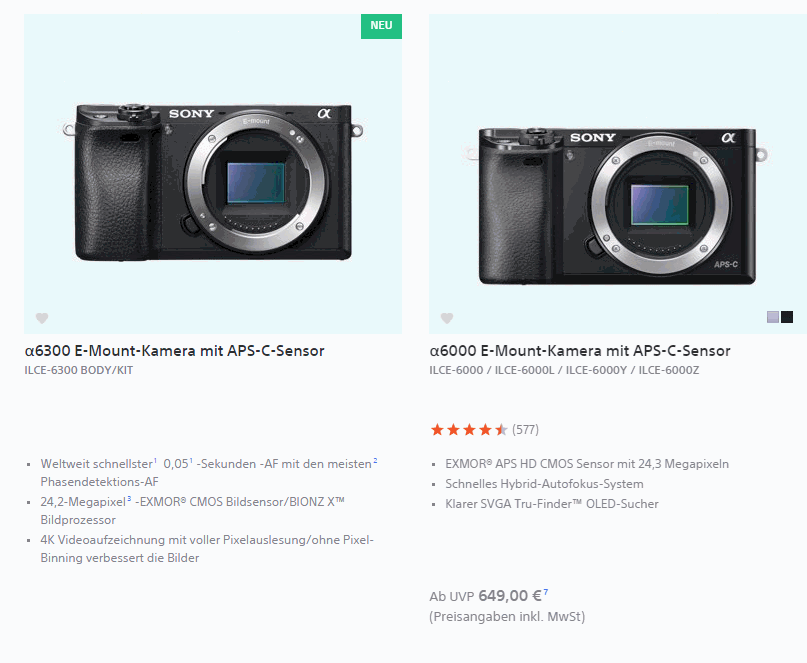Click the ILCE-6000 model variants line
The image size is (807, 663).
tap(564, 370)
